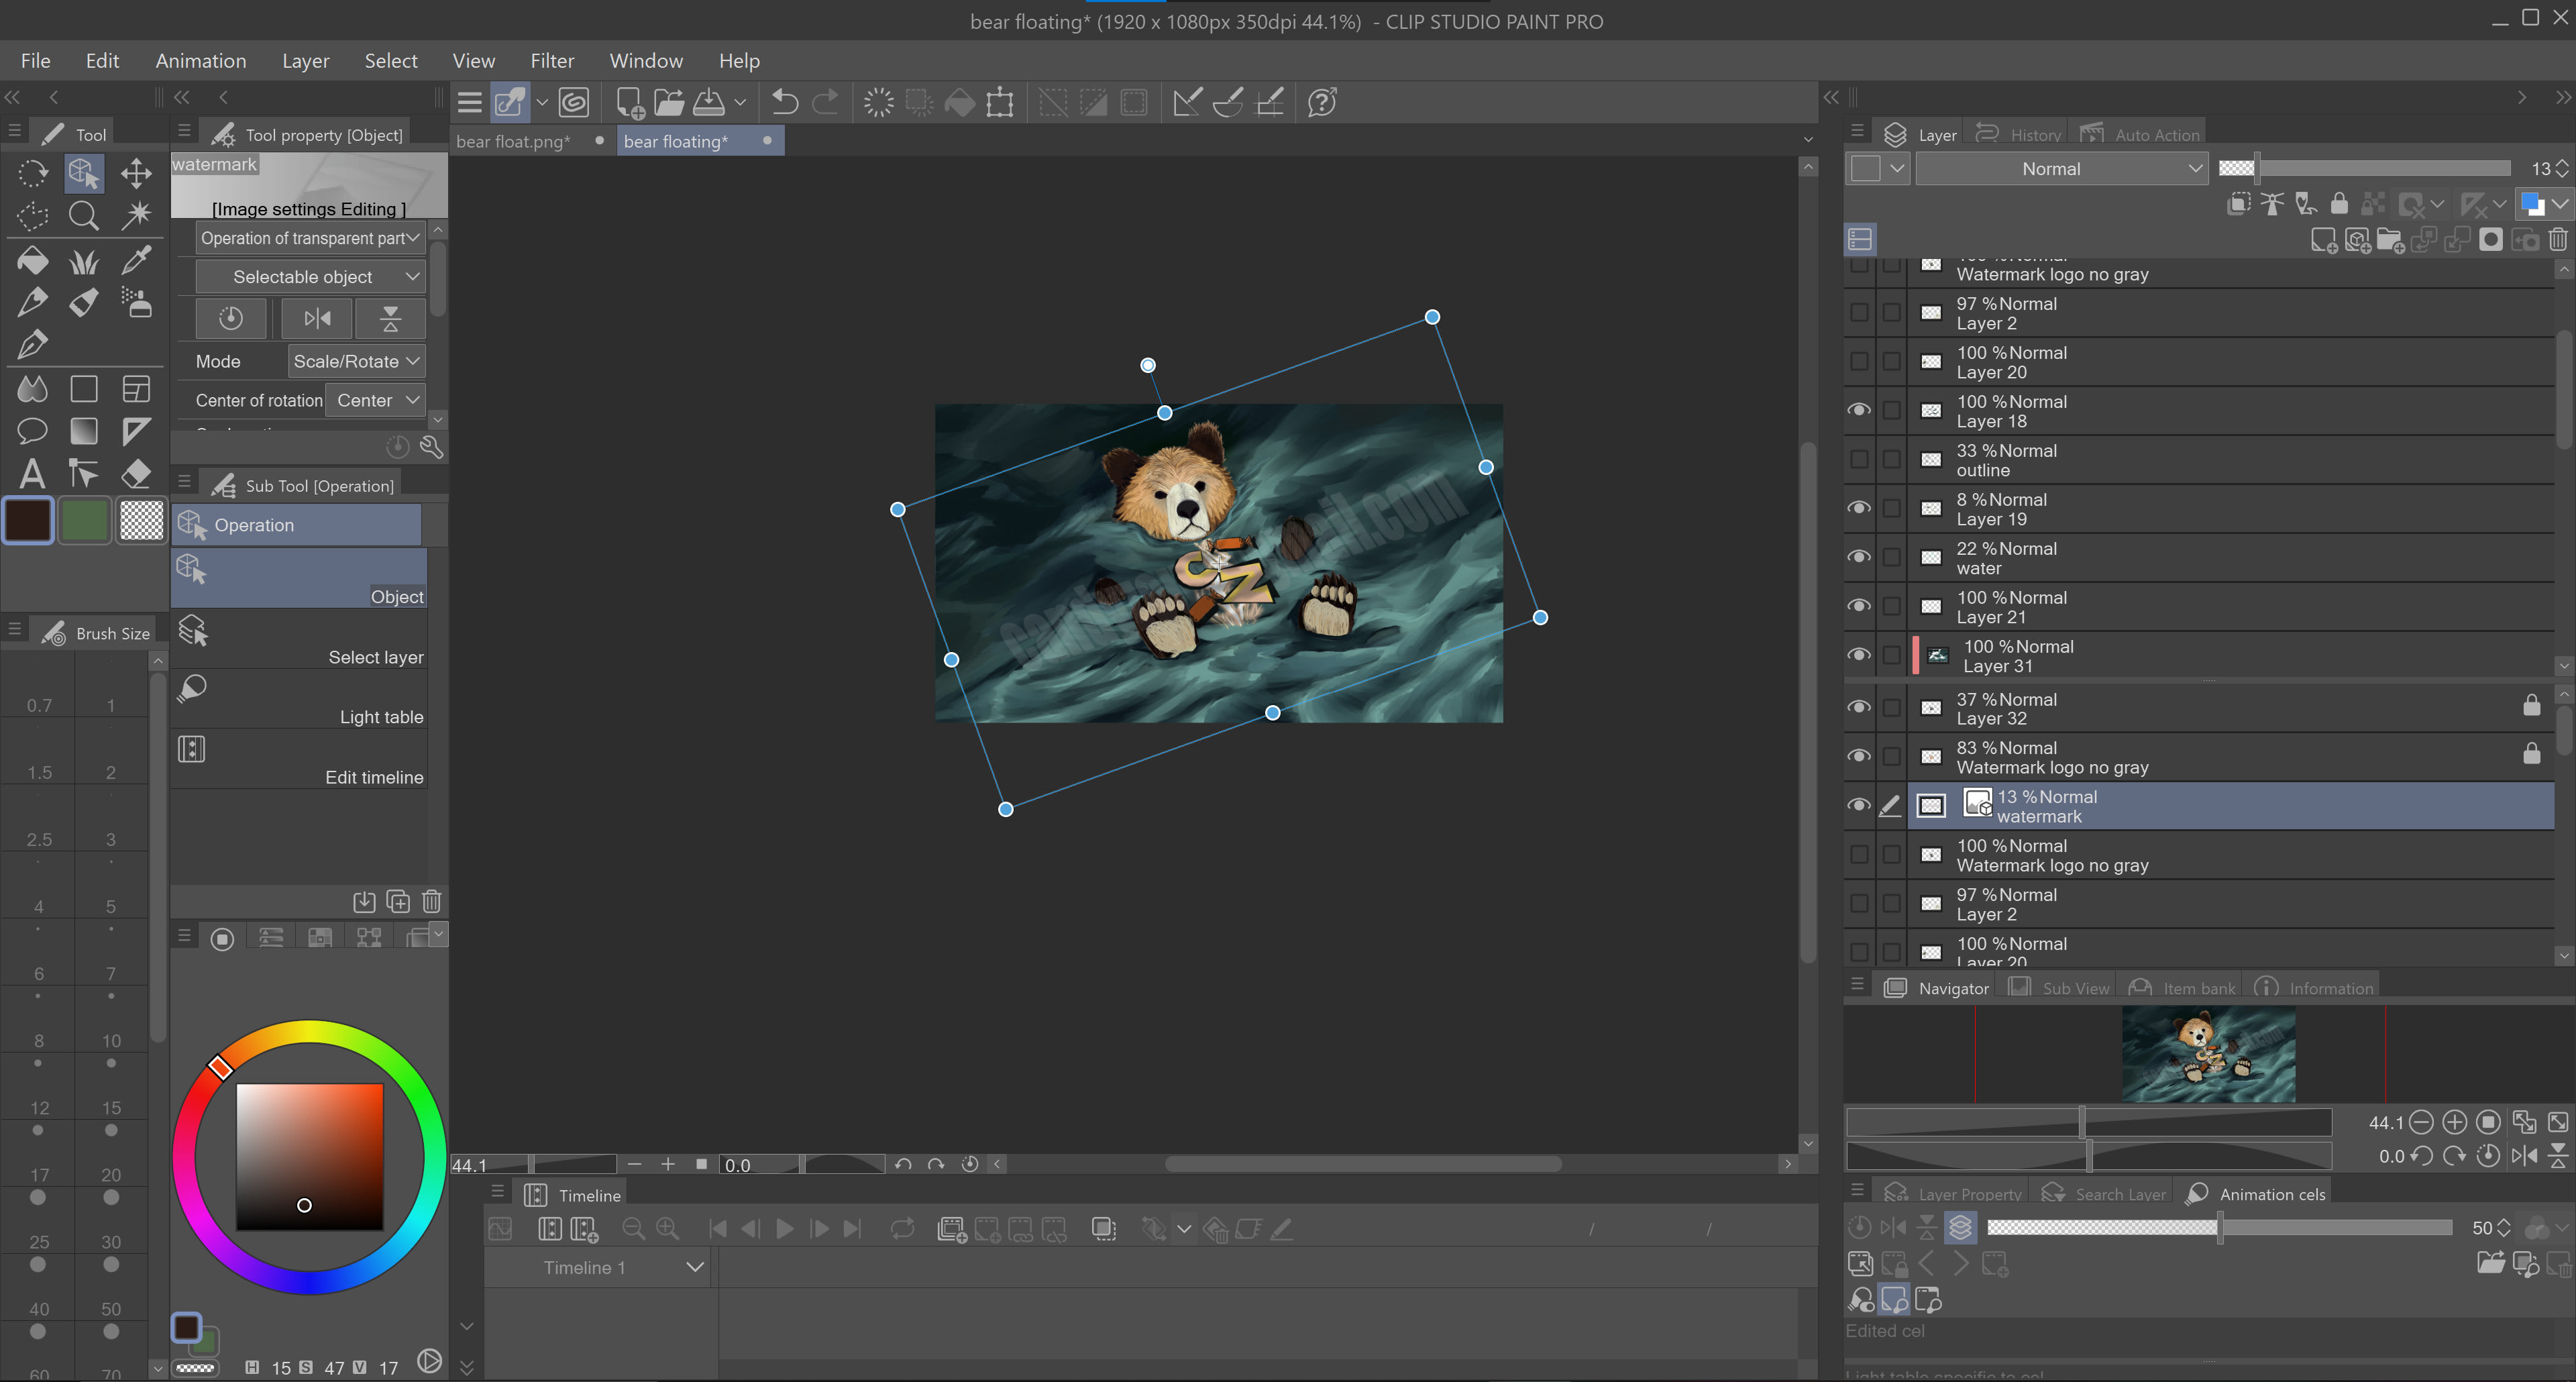Hide Layer 18 visibility eye
This screenshot has height=1382, width=2576.
point(1858,410)
